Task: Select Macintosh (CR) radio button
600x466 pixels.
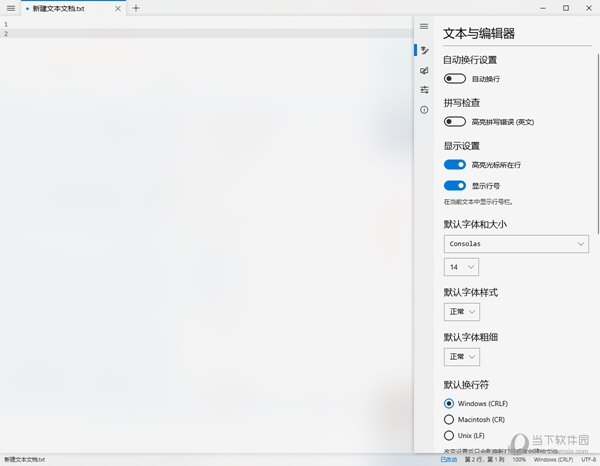Action: tap(449, 420)
